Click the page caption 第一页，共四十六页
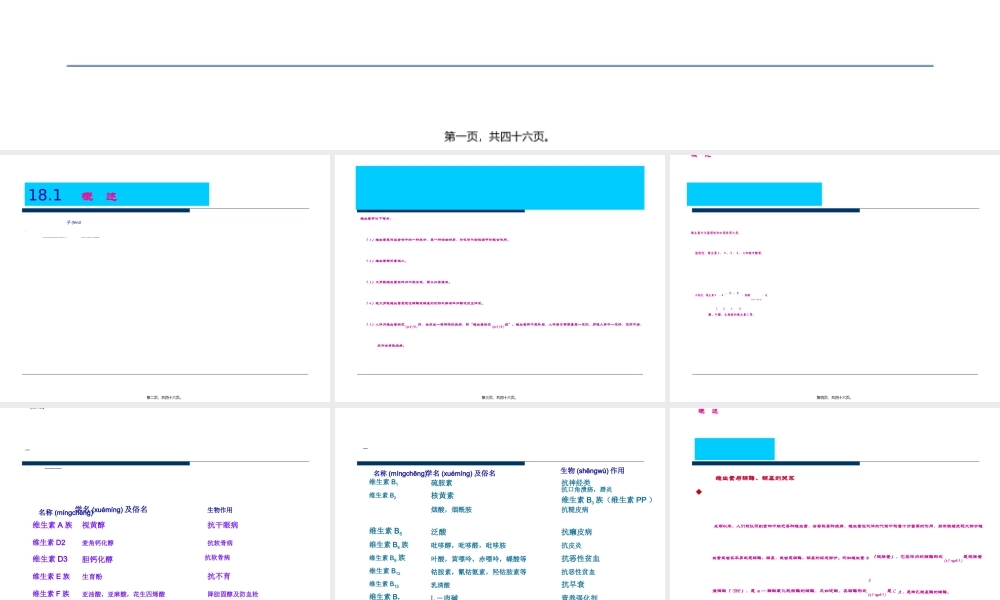This screenshot has width=1000, height=600. pyautogui.click(x=497, y=137)
